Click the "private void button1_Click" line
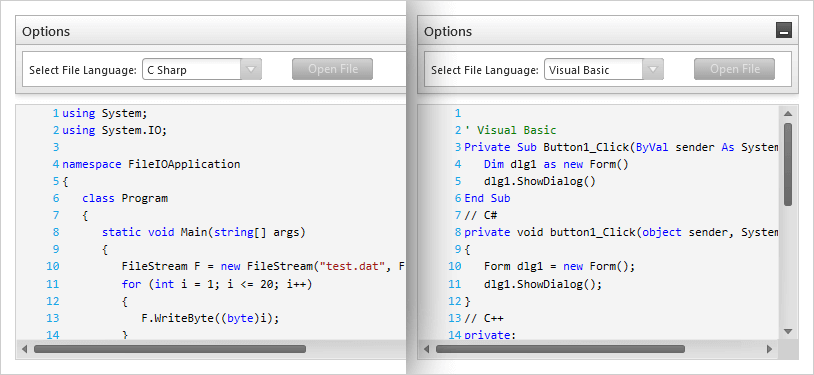 pyautogui.click(x=621, y=232)
